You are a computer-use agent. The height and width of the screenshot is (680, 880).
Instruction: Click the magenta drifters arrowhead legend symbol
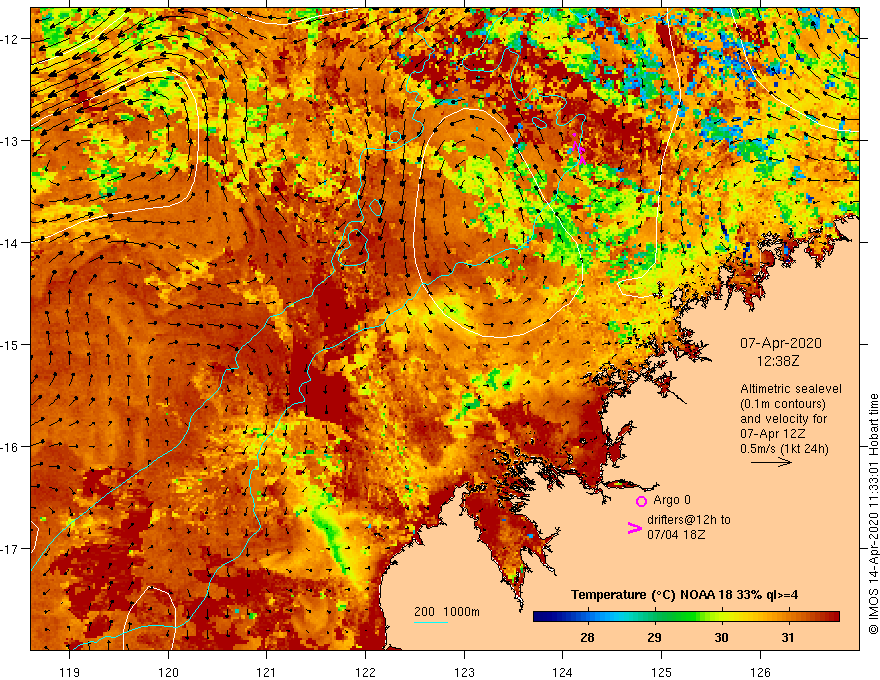click(634, 528)
